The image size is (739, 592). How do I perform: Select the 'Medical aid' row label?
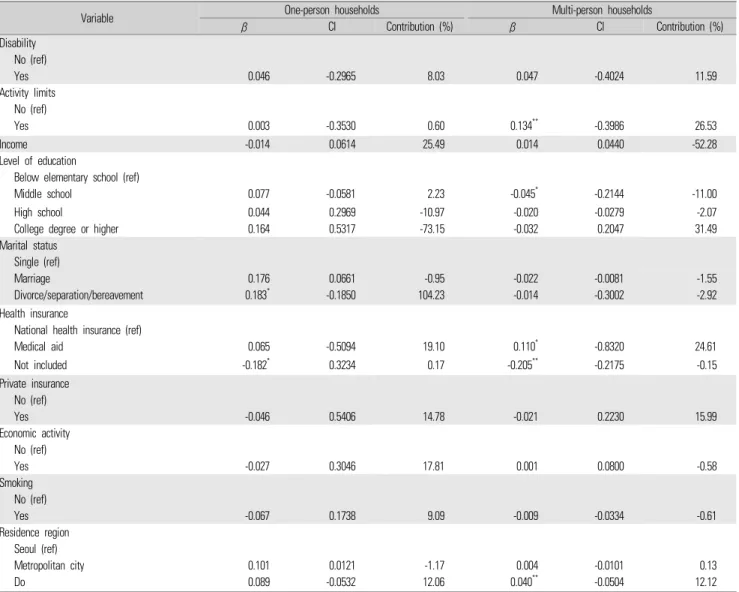coord(39,347)
